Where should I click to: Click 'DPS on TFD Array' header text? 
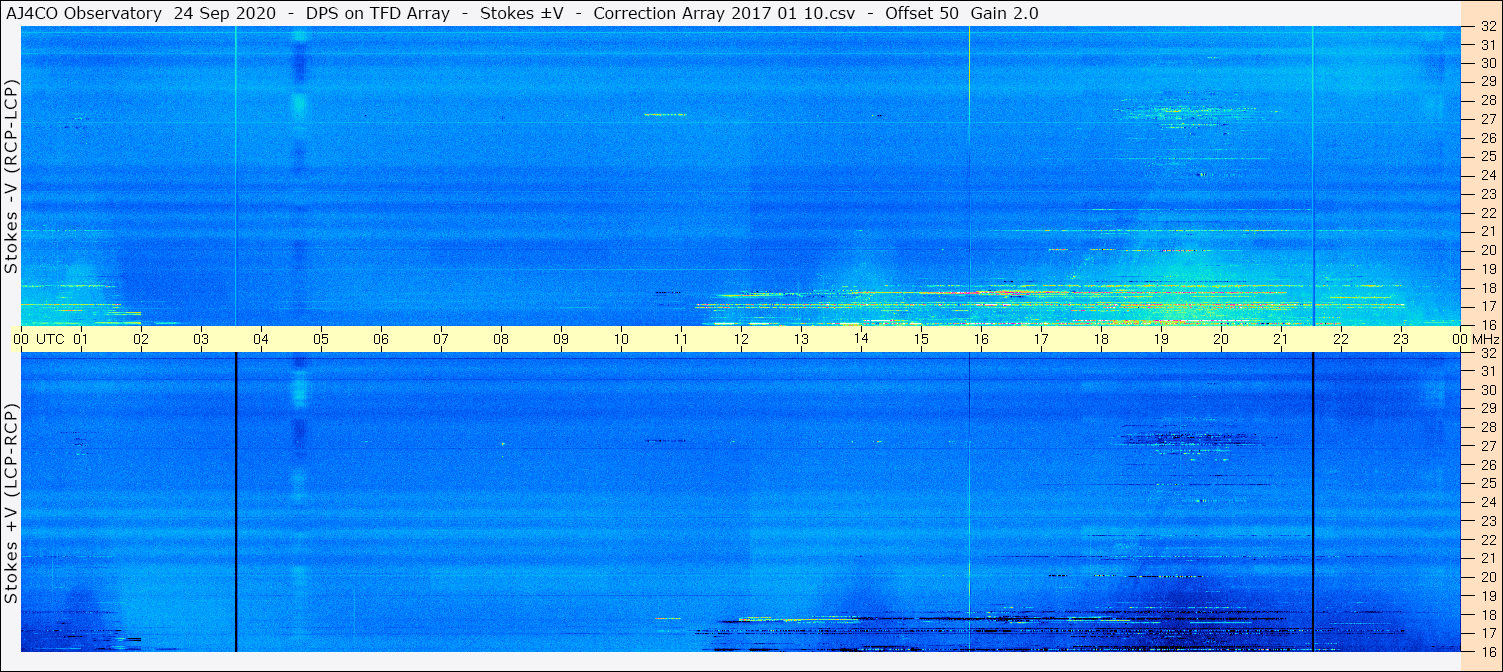click(x=377, y=13)
